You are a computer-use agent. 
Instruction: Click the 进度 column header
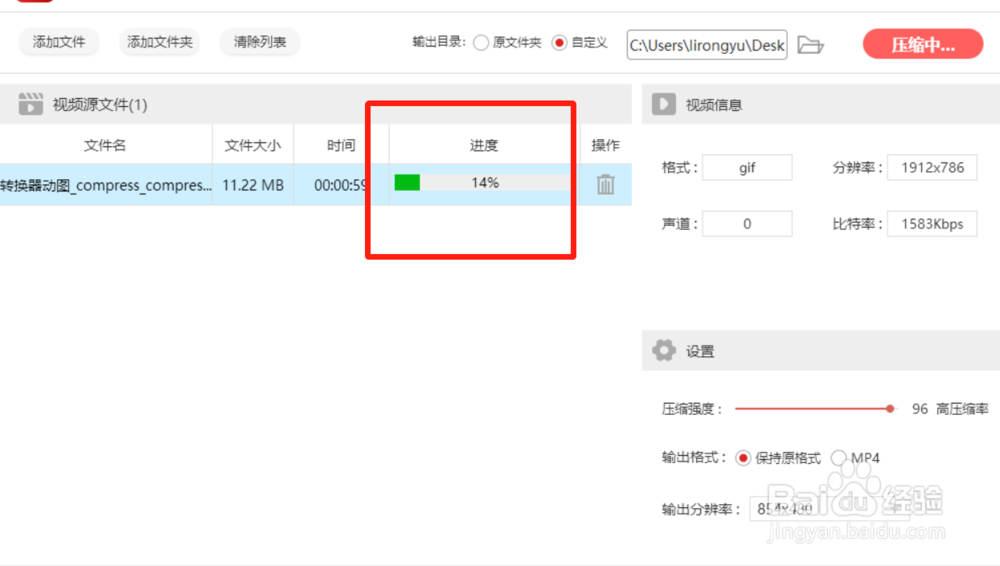point(484,145)
